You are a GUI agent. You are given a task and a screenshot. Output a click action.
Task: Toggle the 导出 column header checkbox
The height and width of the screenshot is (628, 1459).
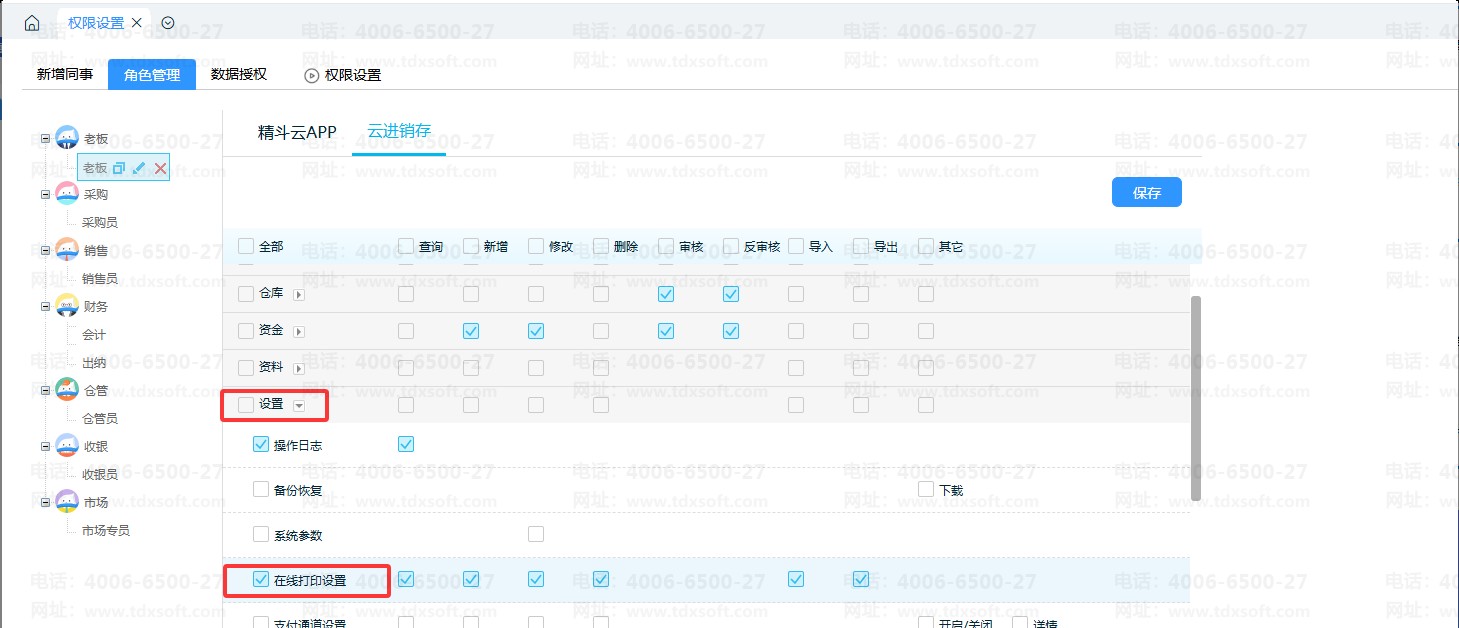click(x=861, y=246)
